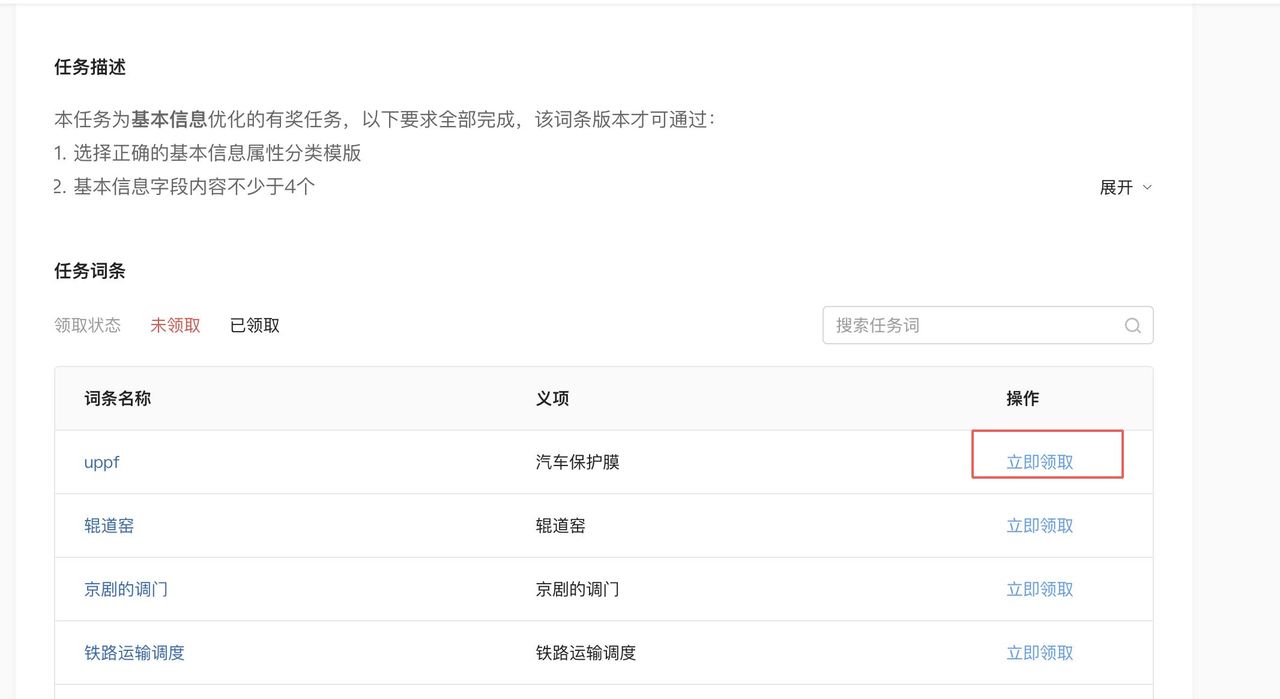Viewport: 1280px width, 699px height.
Task: Claim the 辊道窑 task via 立即领取
Action: (1039, 525)
